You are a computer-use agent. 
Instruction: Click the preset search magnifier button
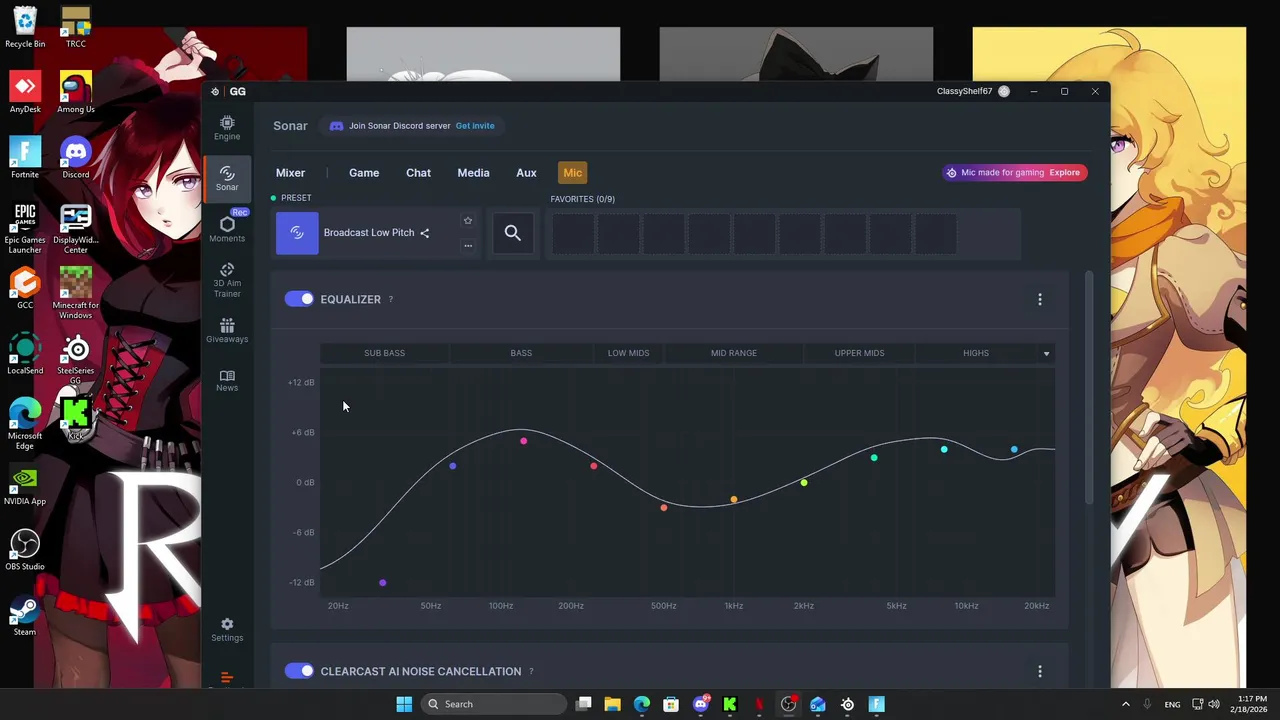pos(513,233)
